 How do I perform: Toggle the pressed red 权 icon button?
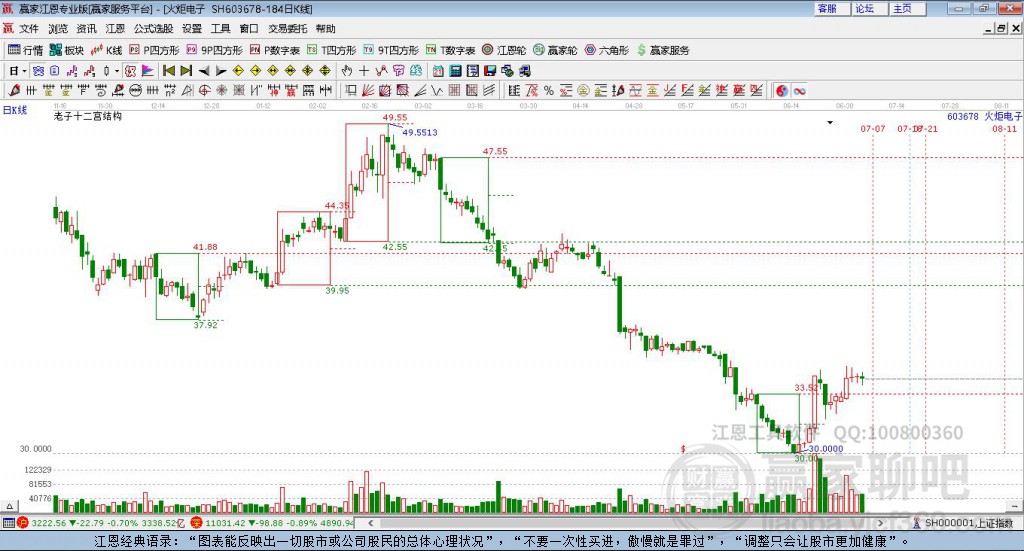(x=130, y=71)
